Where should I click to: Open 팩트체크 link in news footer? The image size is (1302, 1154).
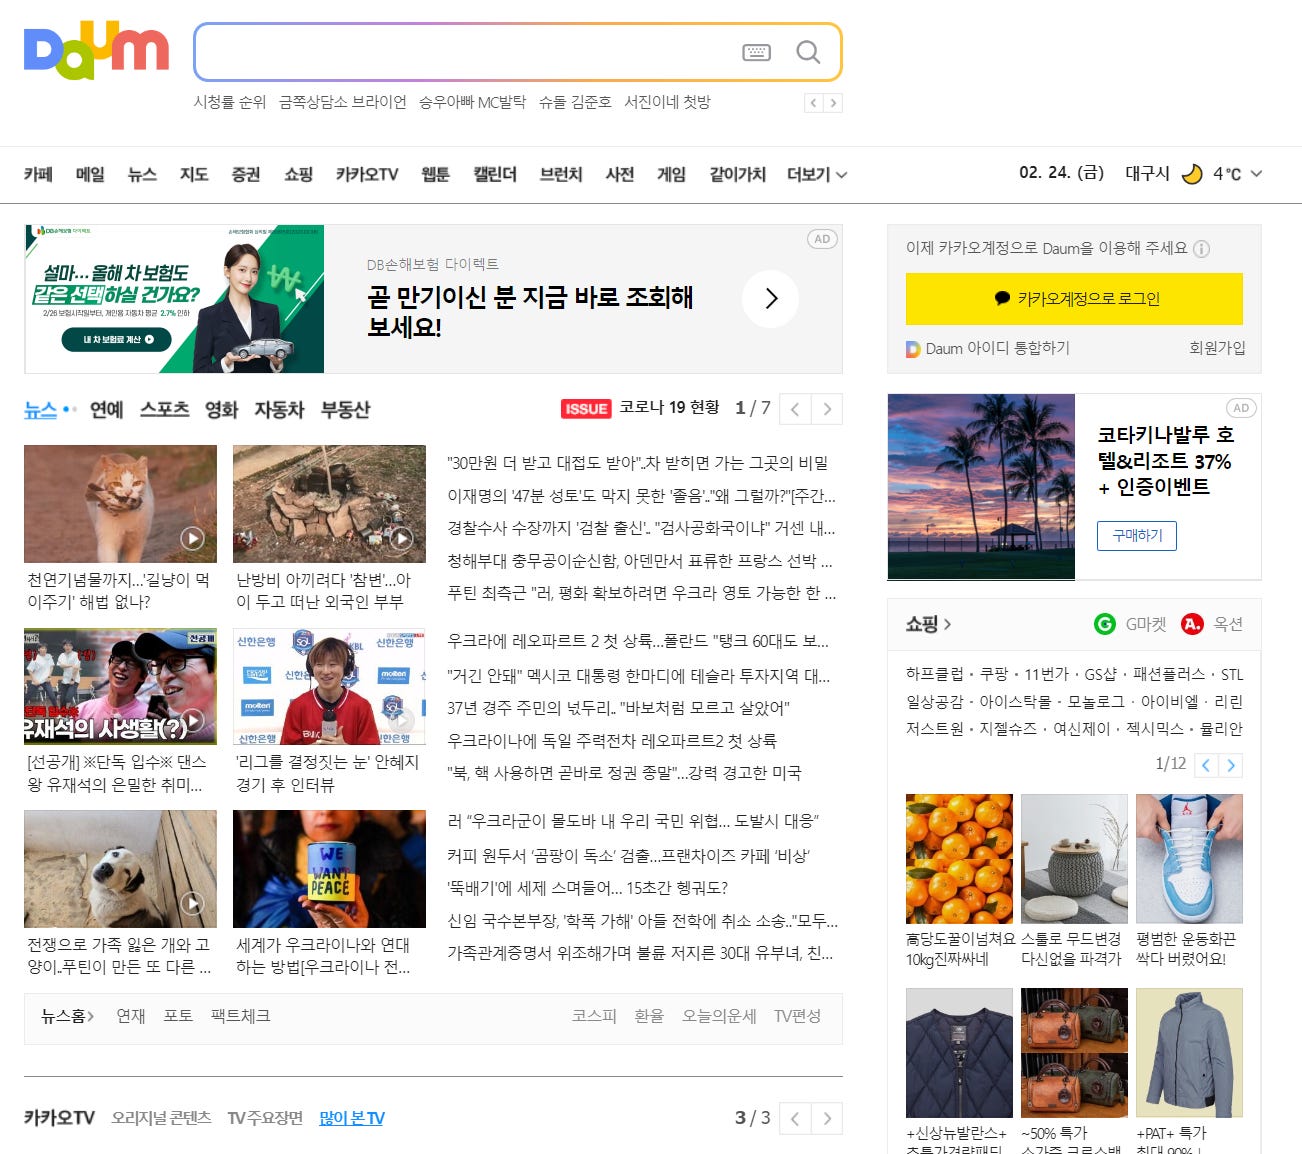[x=240, y=1016]
